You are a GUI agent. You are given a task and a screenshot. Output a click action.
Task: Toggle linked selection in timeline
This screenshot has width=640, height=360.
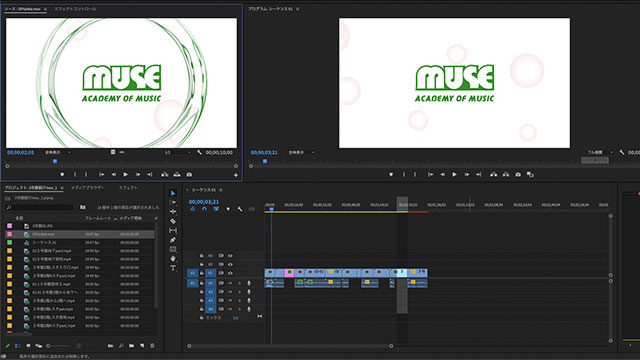click(x=216, y=209)
